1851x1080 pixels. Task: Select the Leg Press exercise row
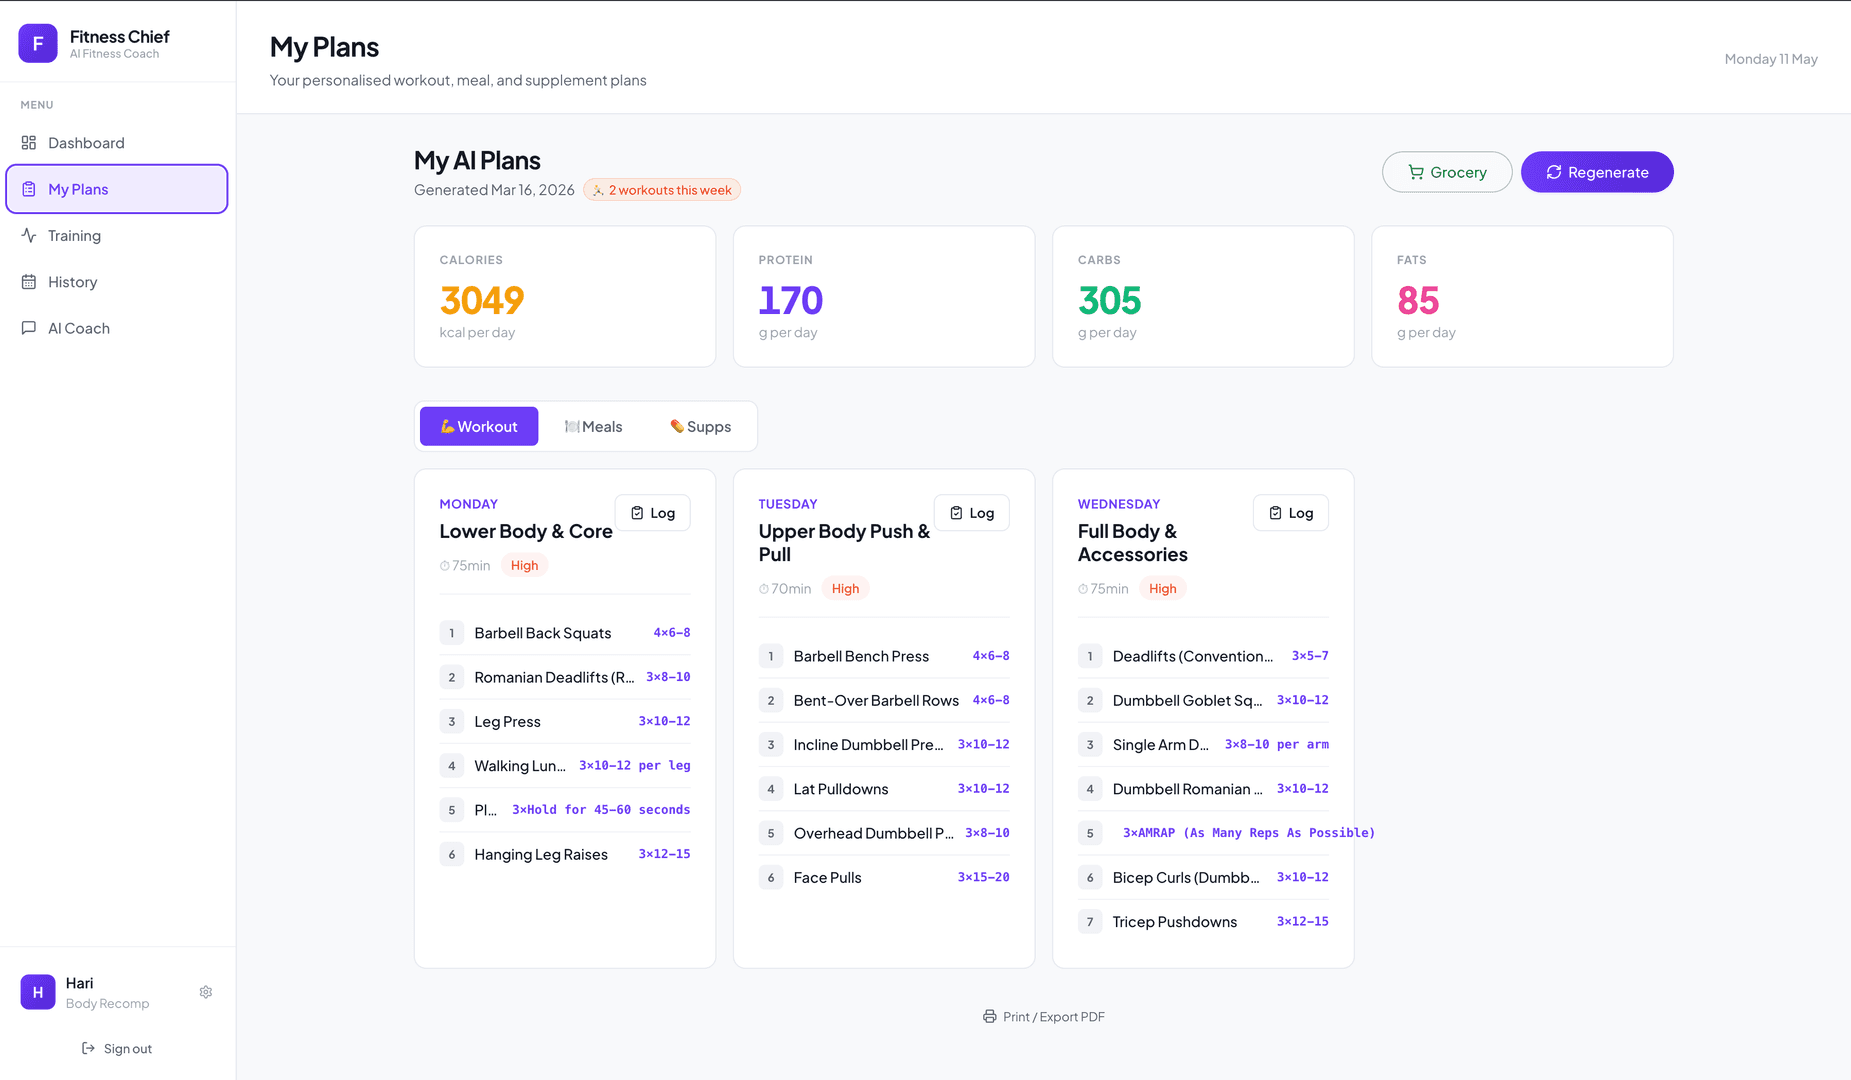pyautogui.click(x=565, y=721)
